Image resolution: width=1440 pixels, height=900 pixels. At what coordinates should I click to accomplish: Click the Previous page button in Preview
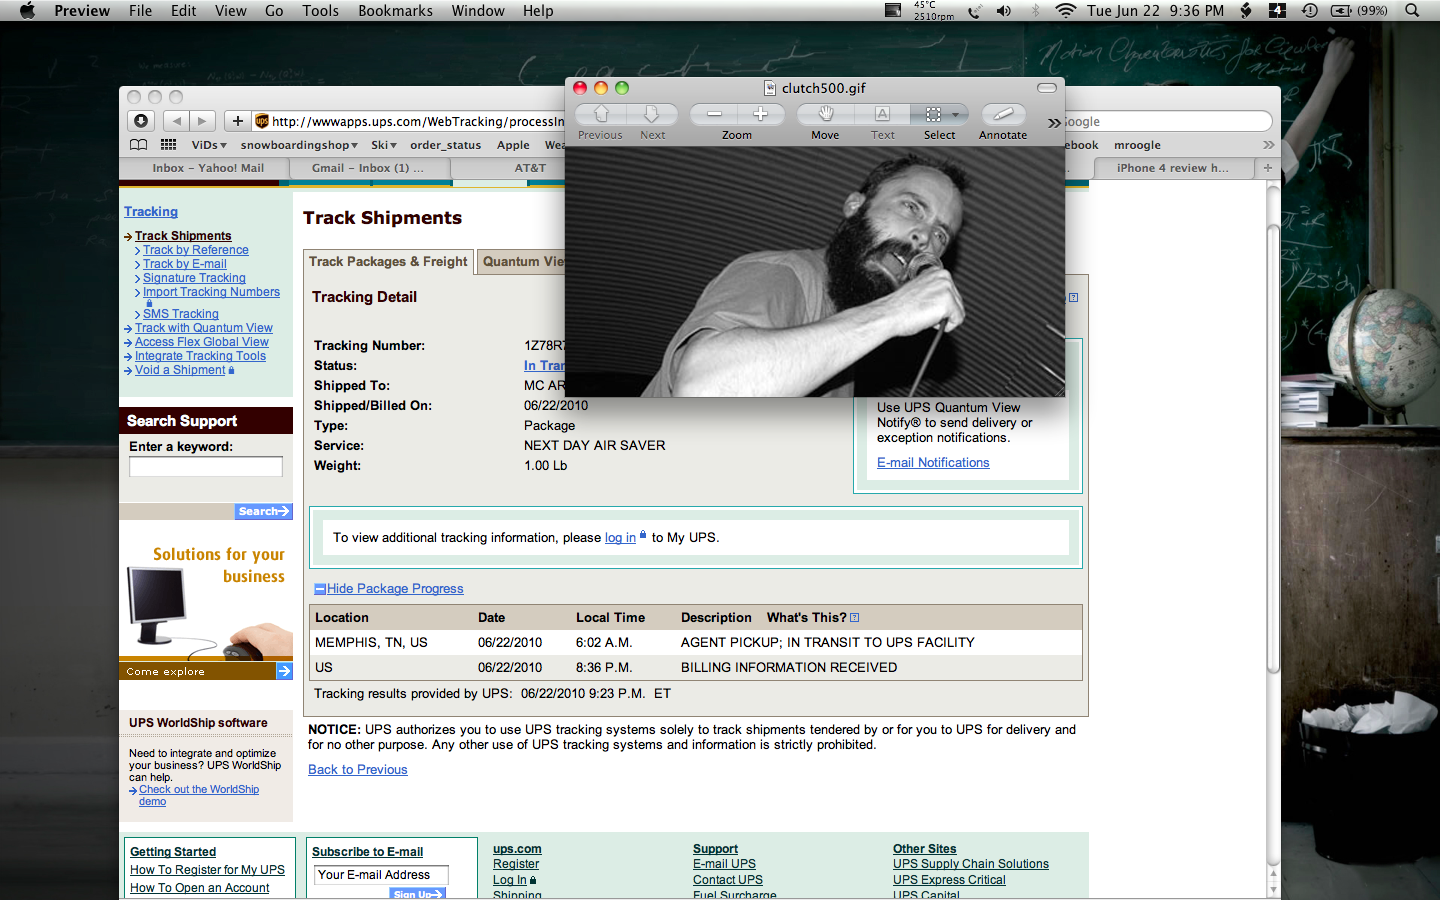[601, 115]
